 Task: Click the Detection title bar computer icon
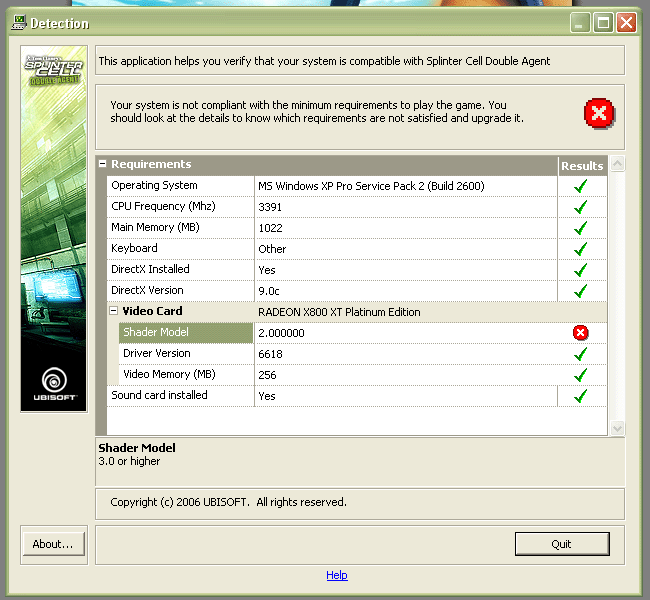pyautogui.click(x=19, y=23)
